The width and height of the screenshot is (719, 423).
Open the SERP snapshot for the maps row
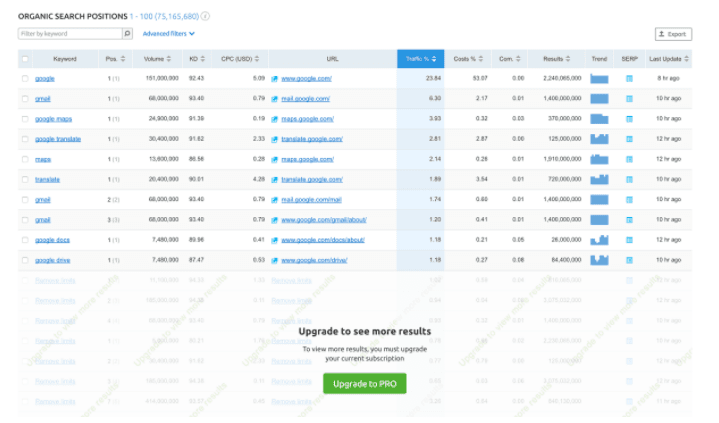629,159
